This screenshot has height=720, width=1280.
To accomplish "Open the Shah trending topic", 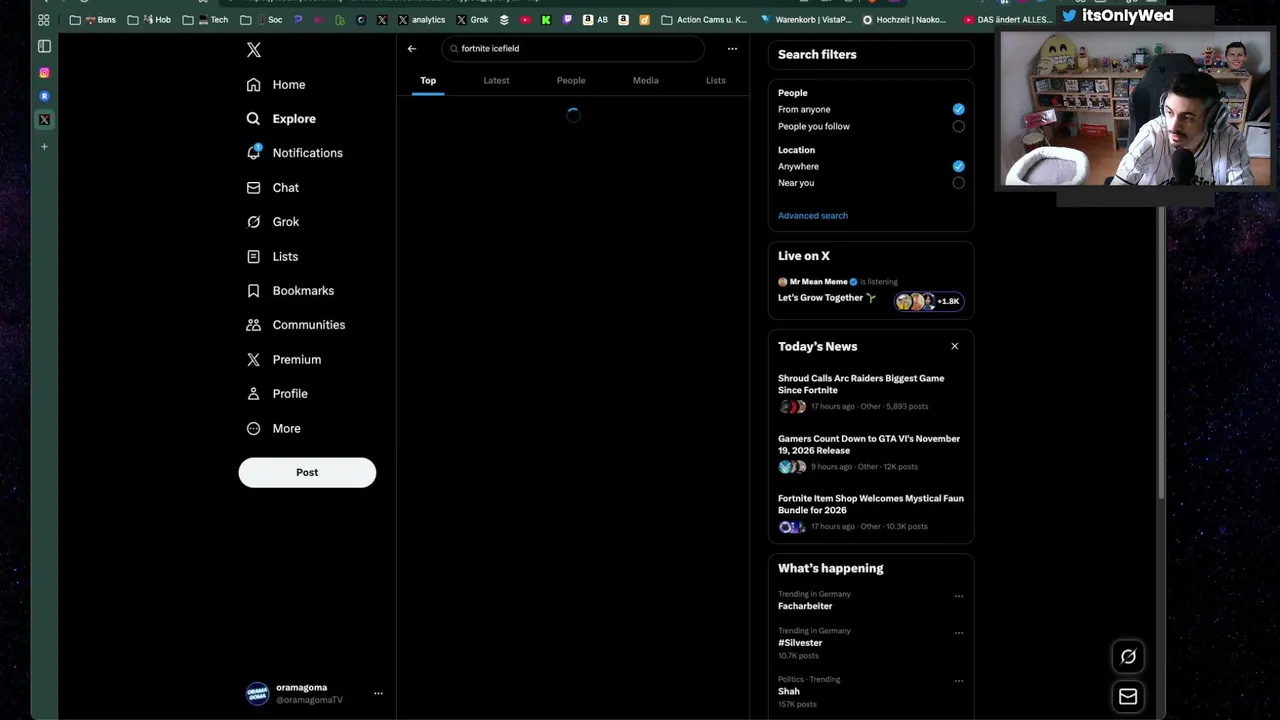I will [789, 691].
